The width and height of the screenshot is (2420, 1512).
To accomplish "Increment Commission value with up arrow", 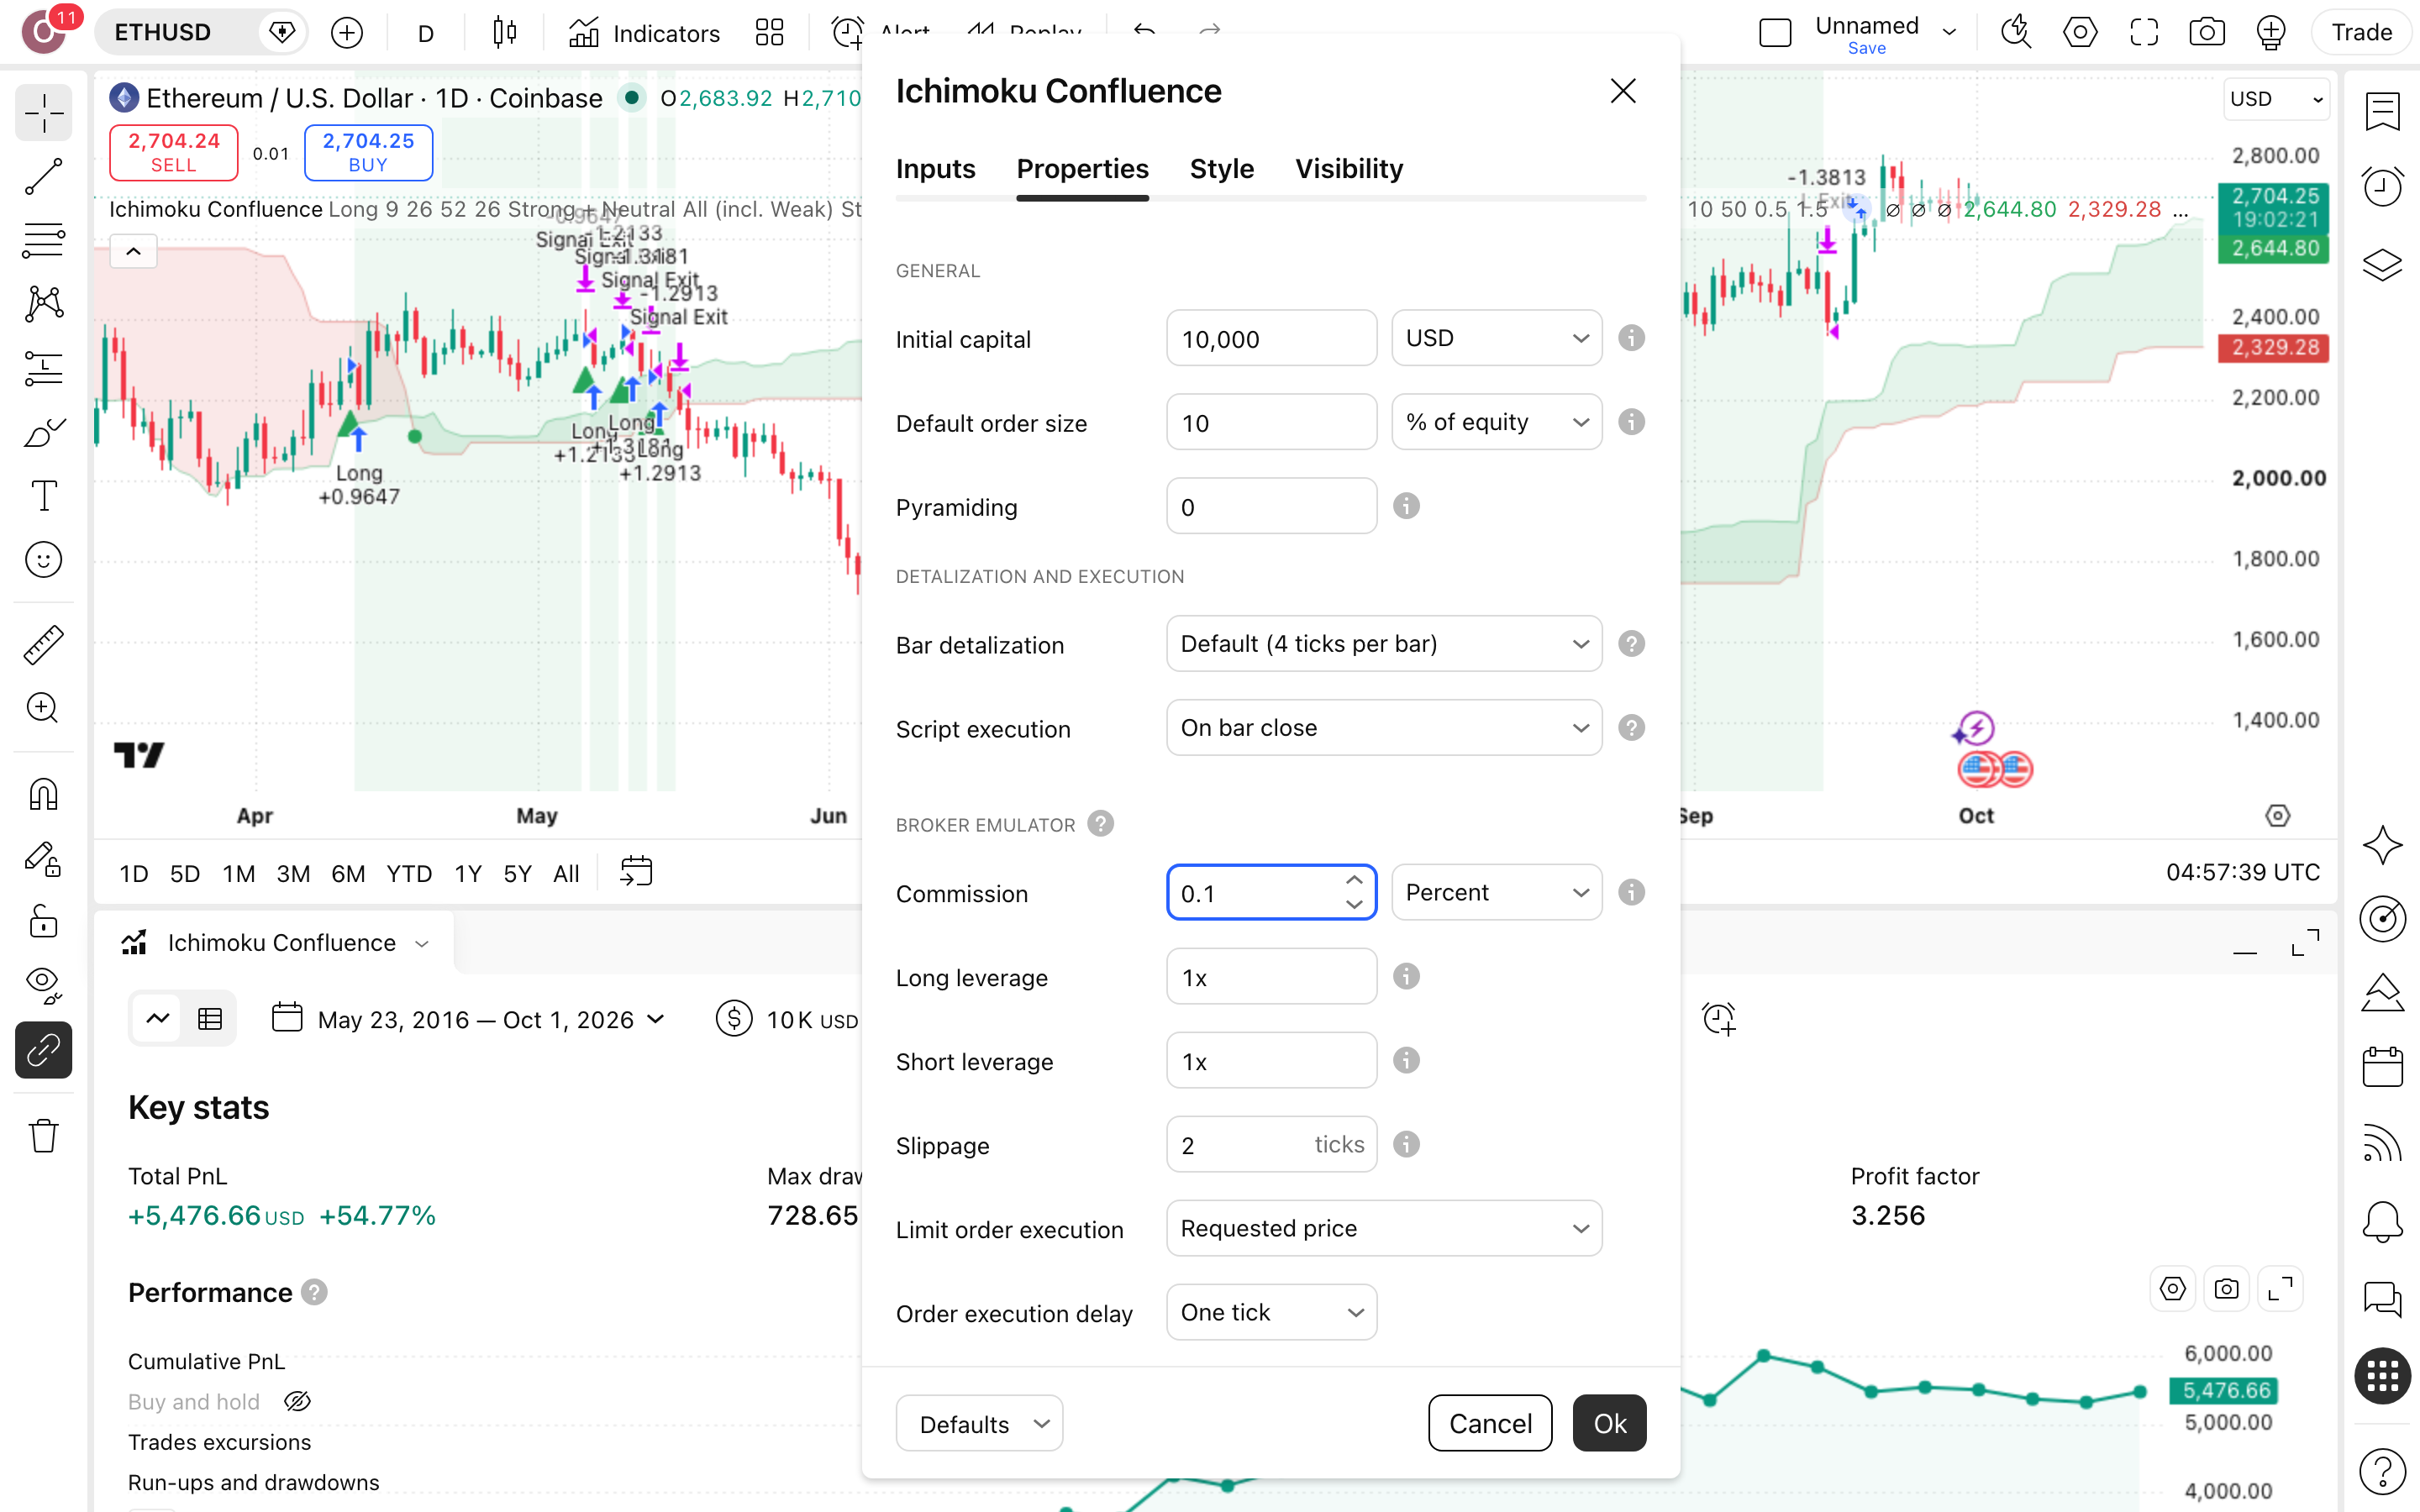I will pos(1354,880).
